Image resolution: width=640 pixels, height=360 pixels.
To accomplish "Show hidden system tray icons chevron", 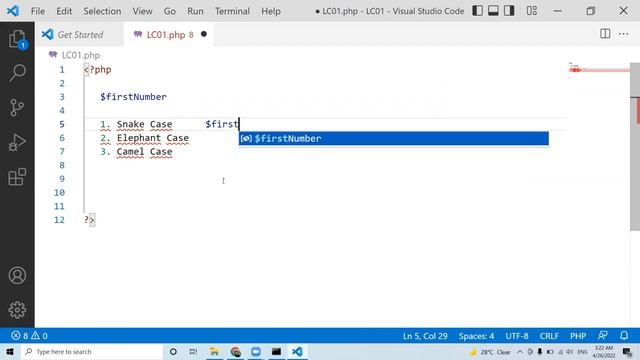I will pyautogui.click(x=520, y=352).
